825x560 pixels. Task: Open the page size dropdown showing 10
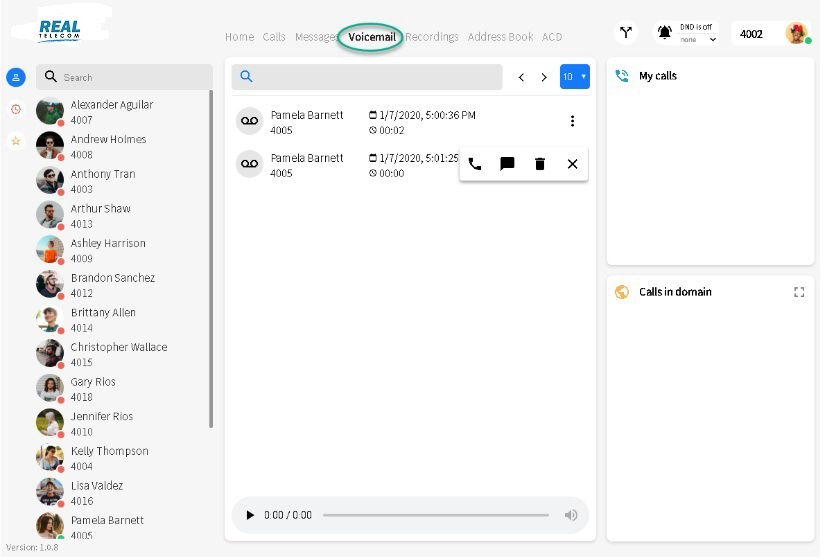(x=574, y=77)
